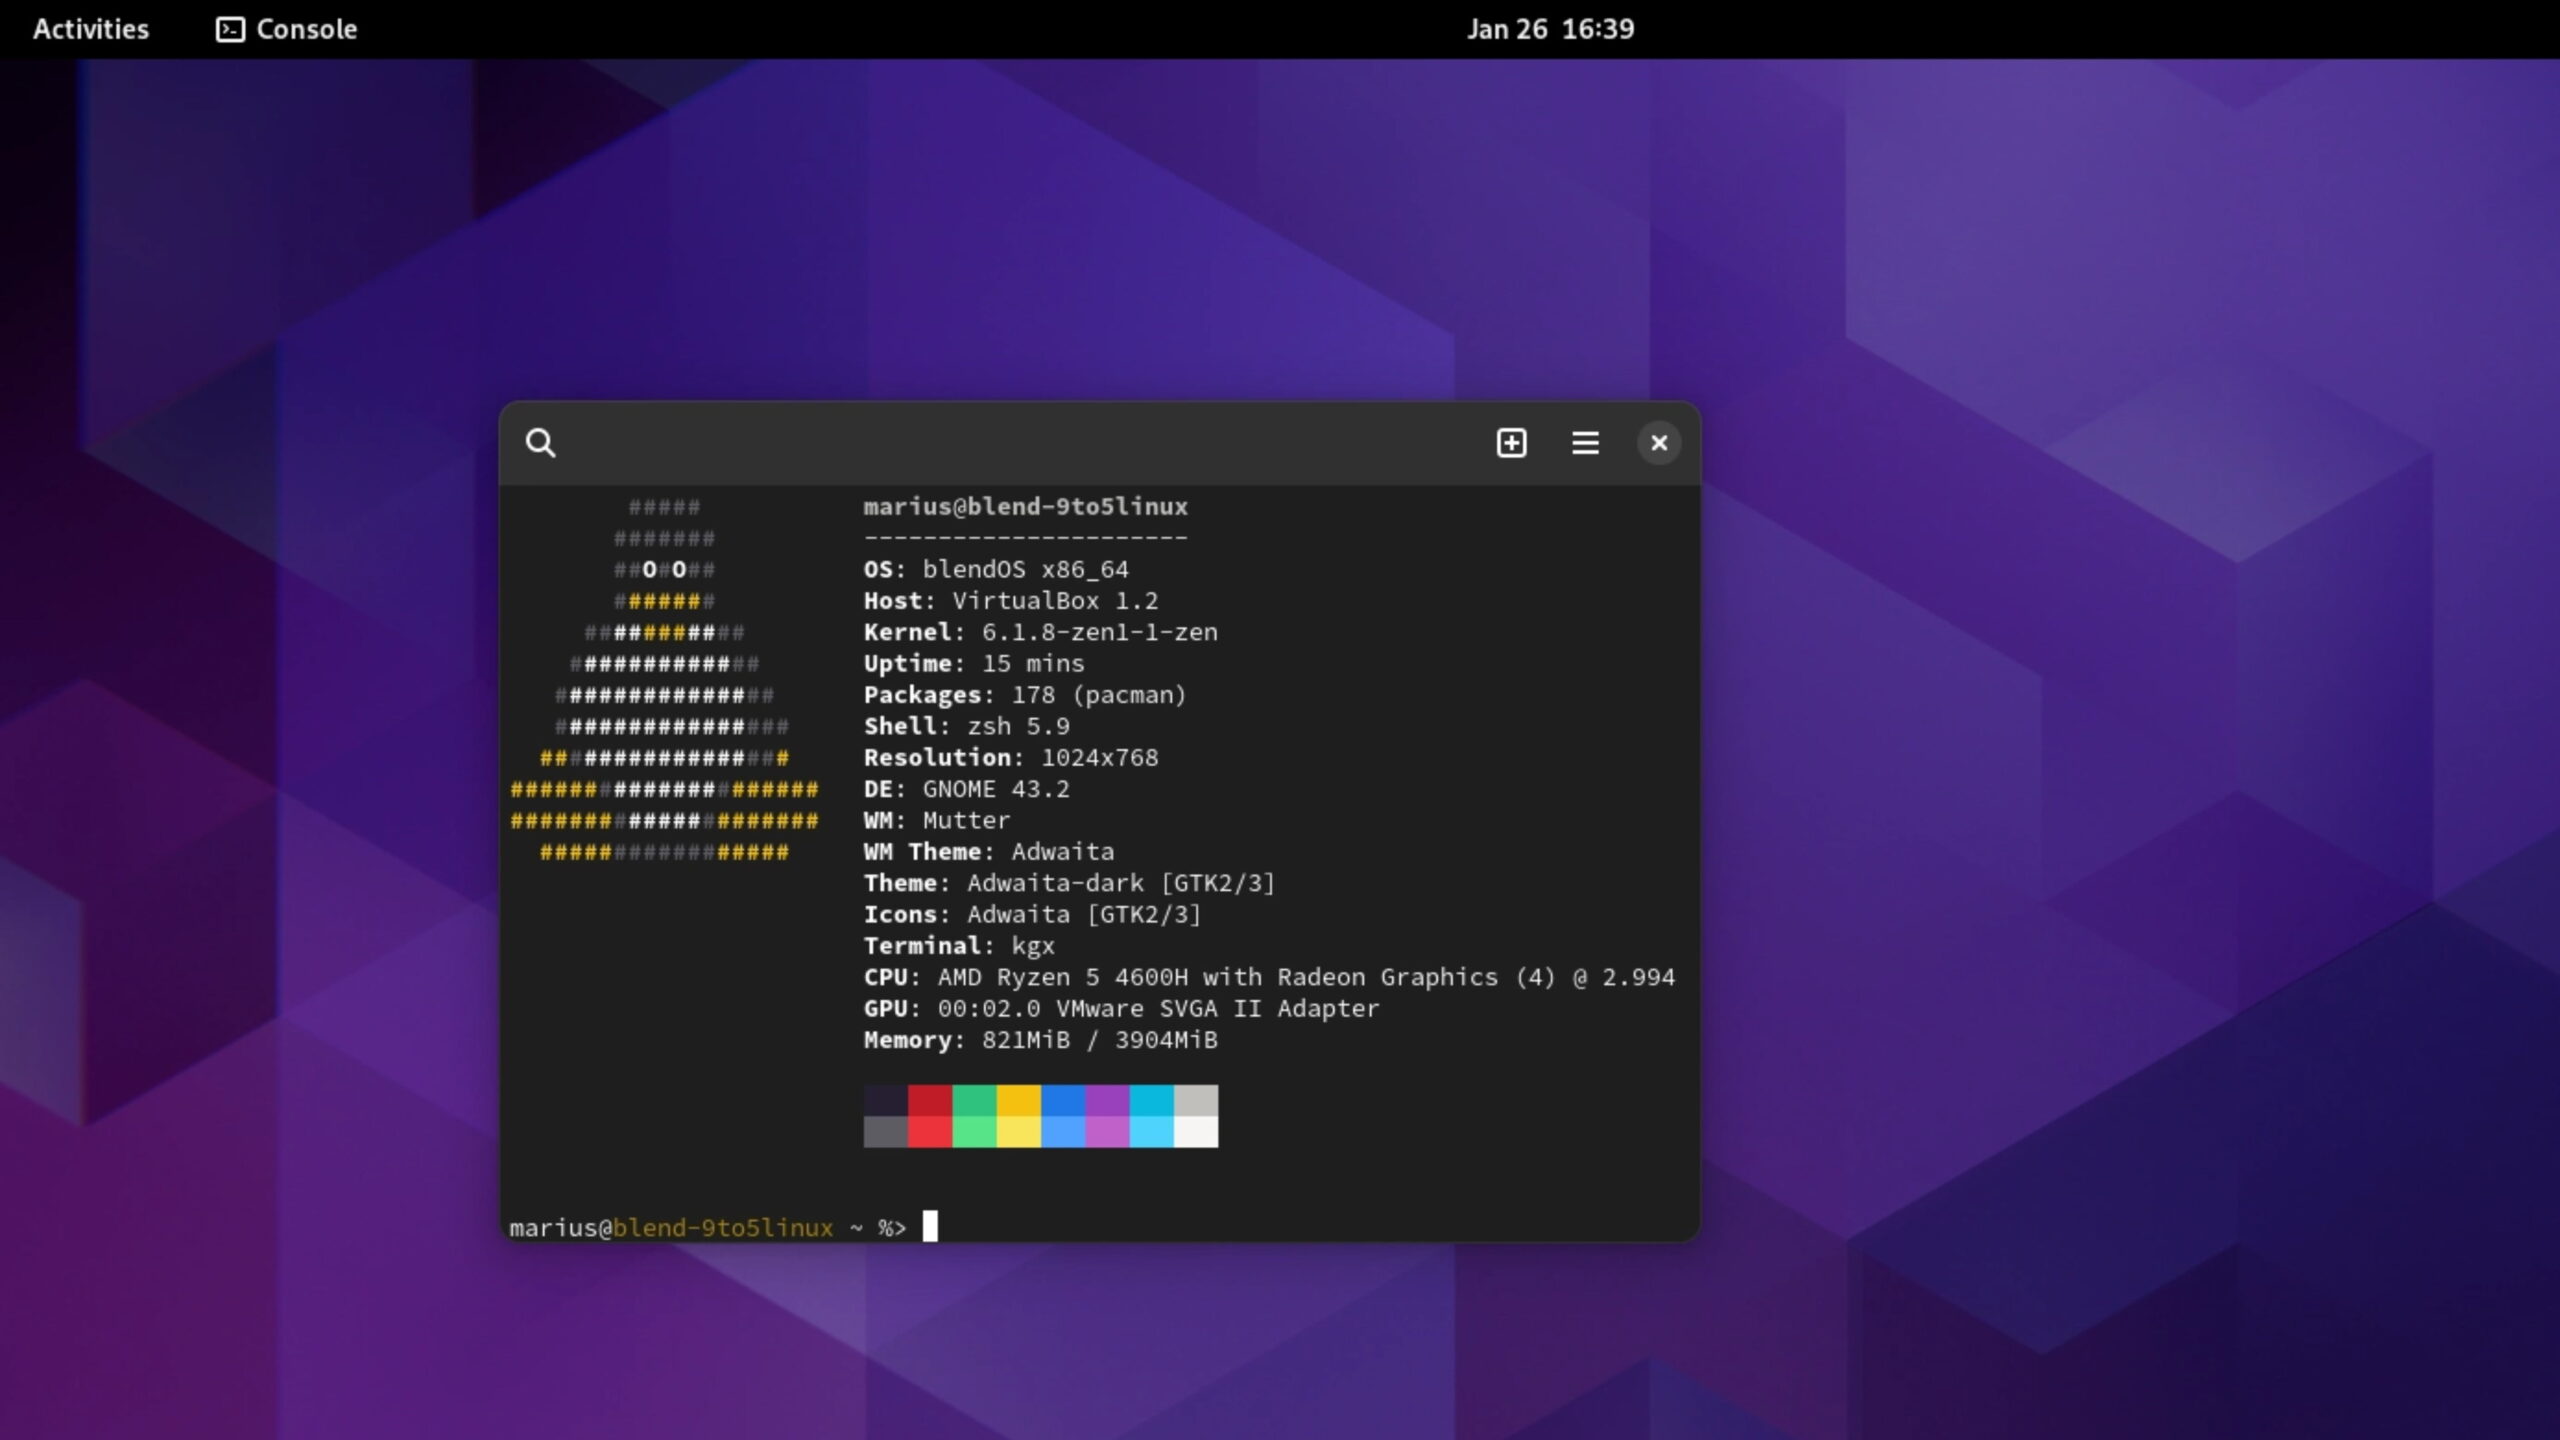Click the 'Icons: Adwaita [GTK2/3]' line
Viewport: 2560px width, 1440px height.
click(1033, 914)
